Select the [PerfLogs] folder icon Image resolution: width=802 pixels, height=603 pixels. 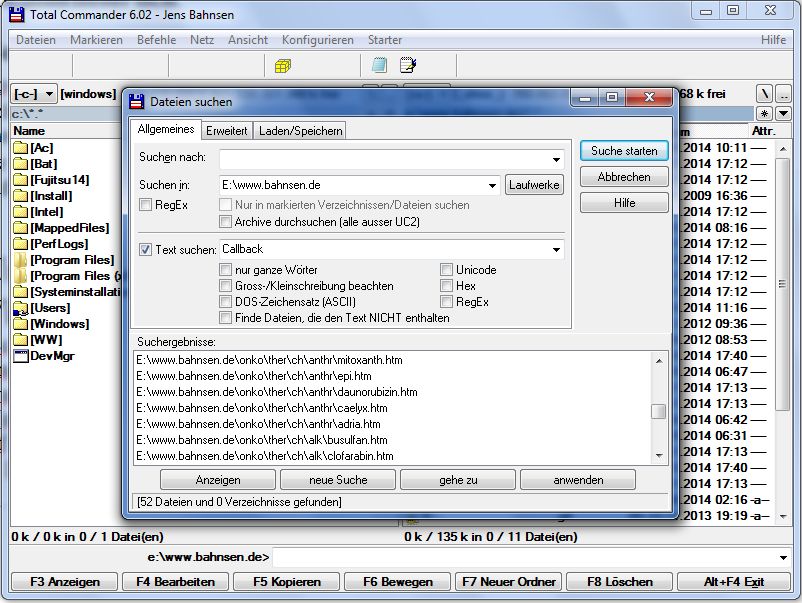tap(20, 244)
